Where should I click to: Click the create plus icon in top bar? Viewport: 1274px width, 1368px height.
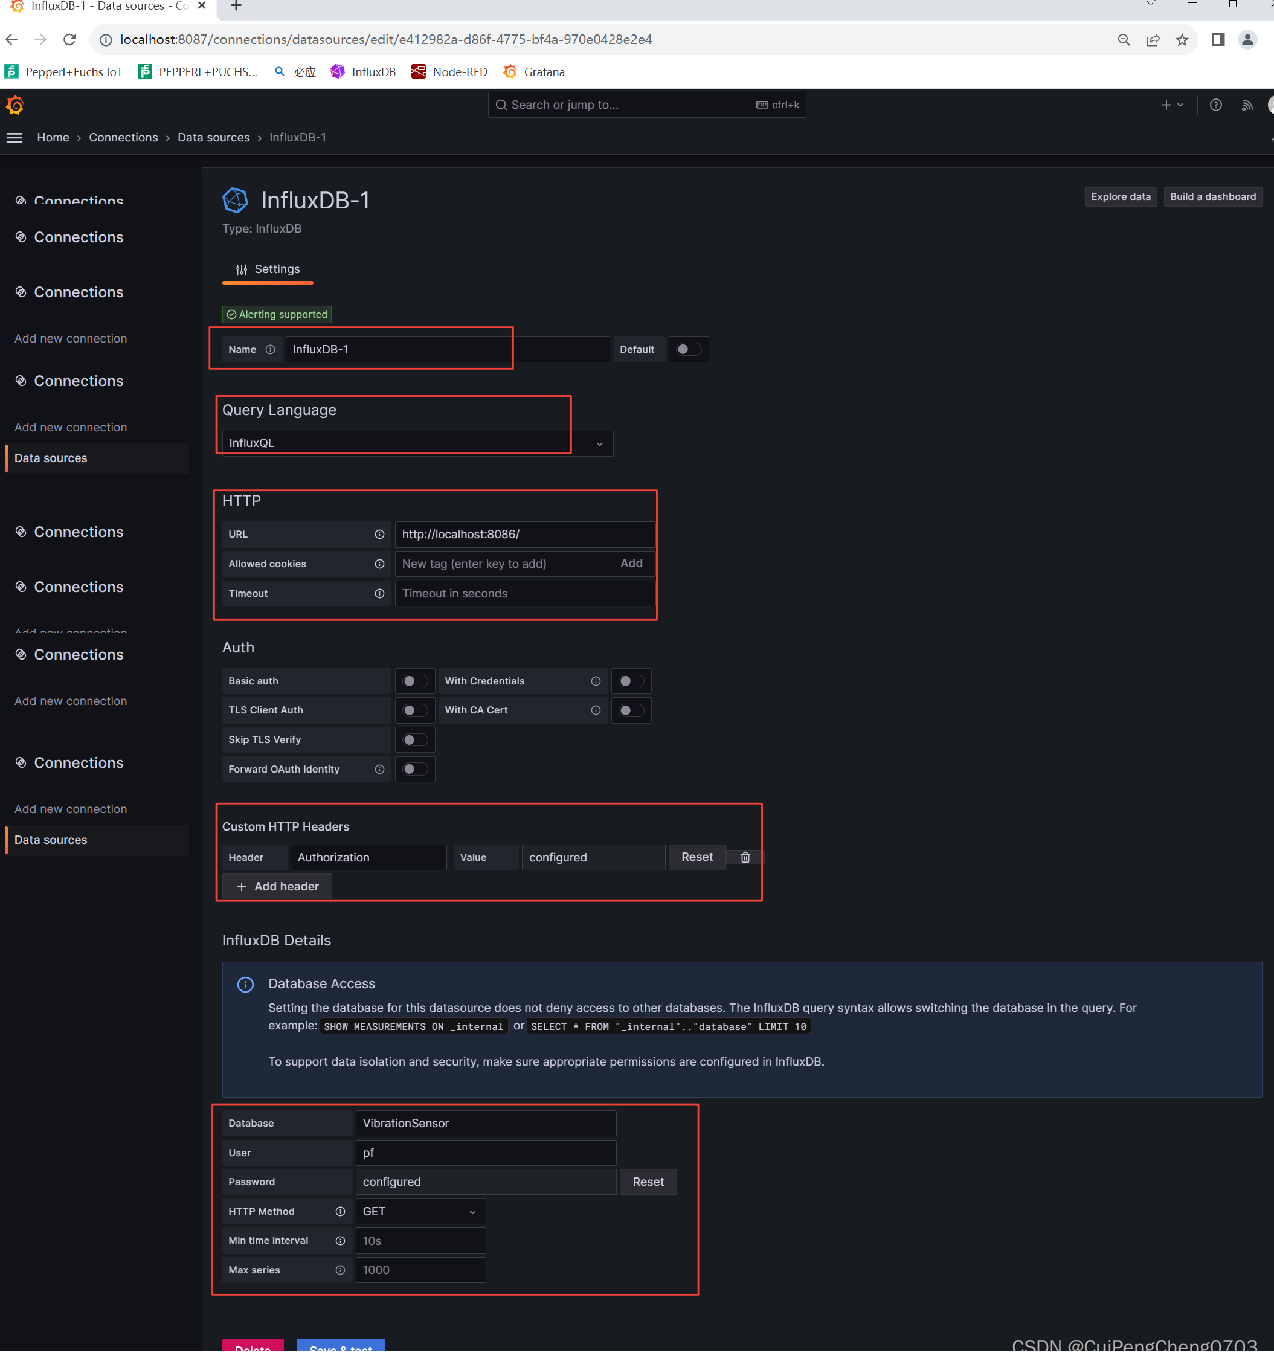pos(1164,104)
